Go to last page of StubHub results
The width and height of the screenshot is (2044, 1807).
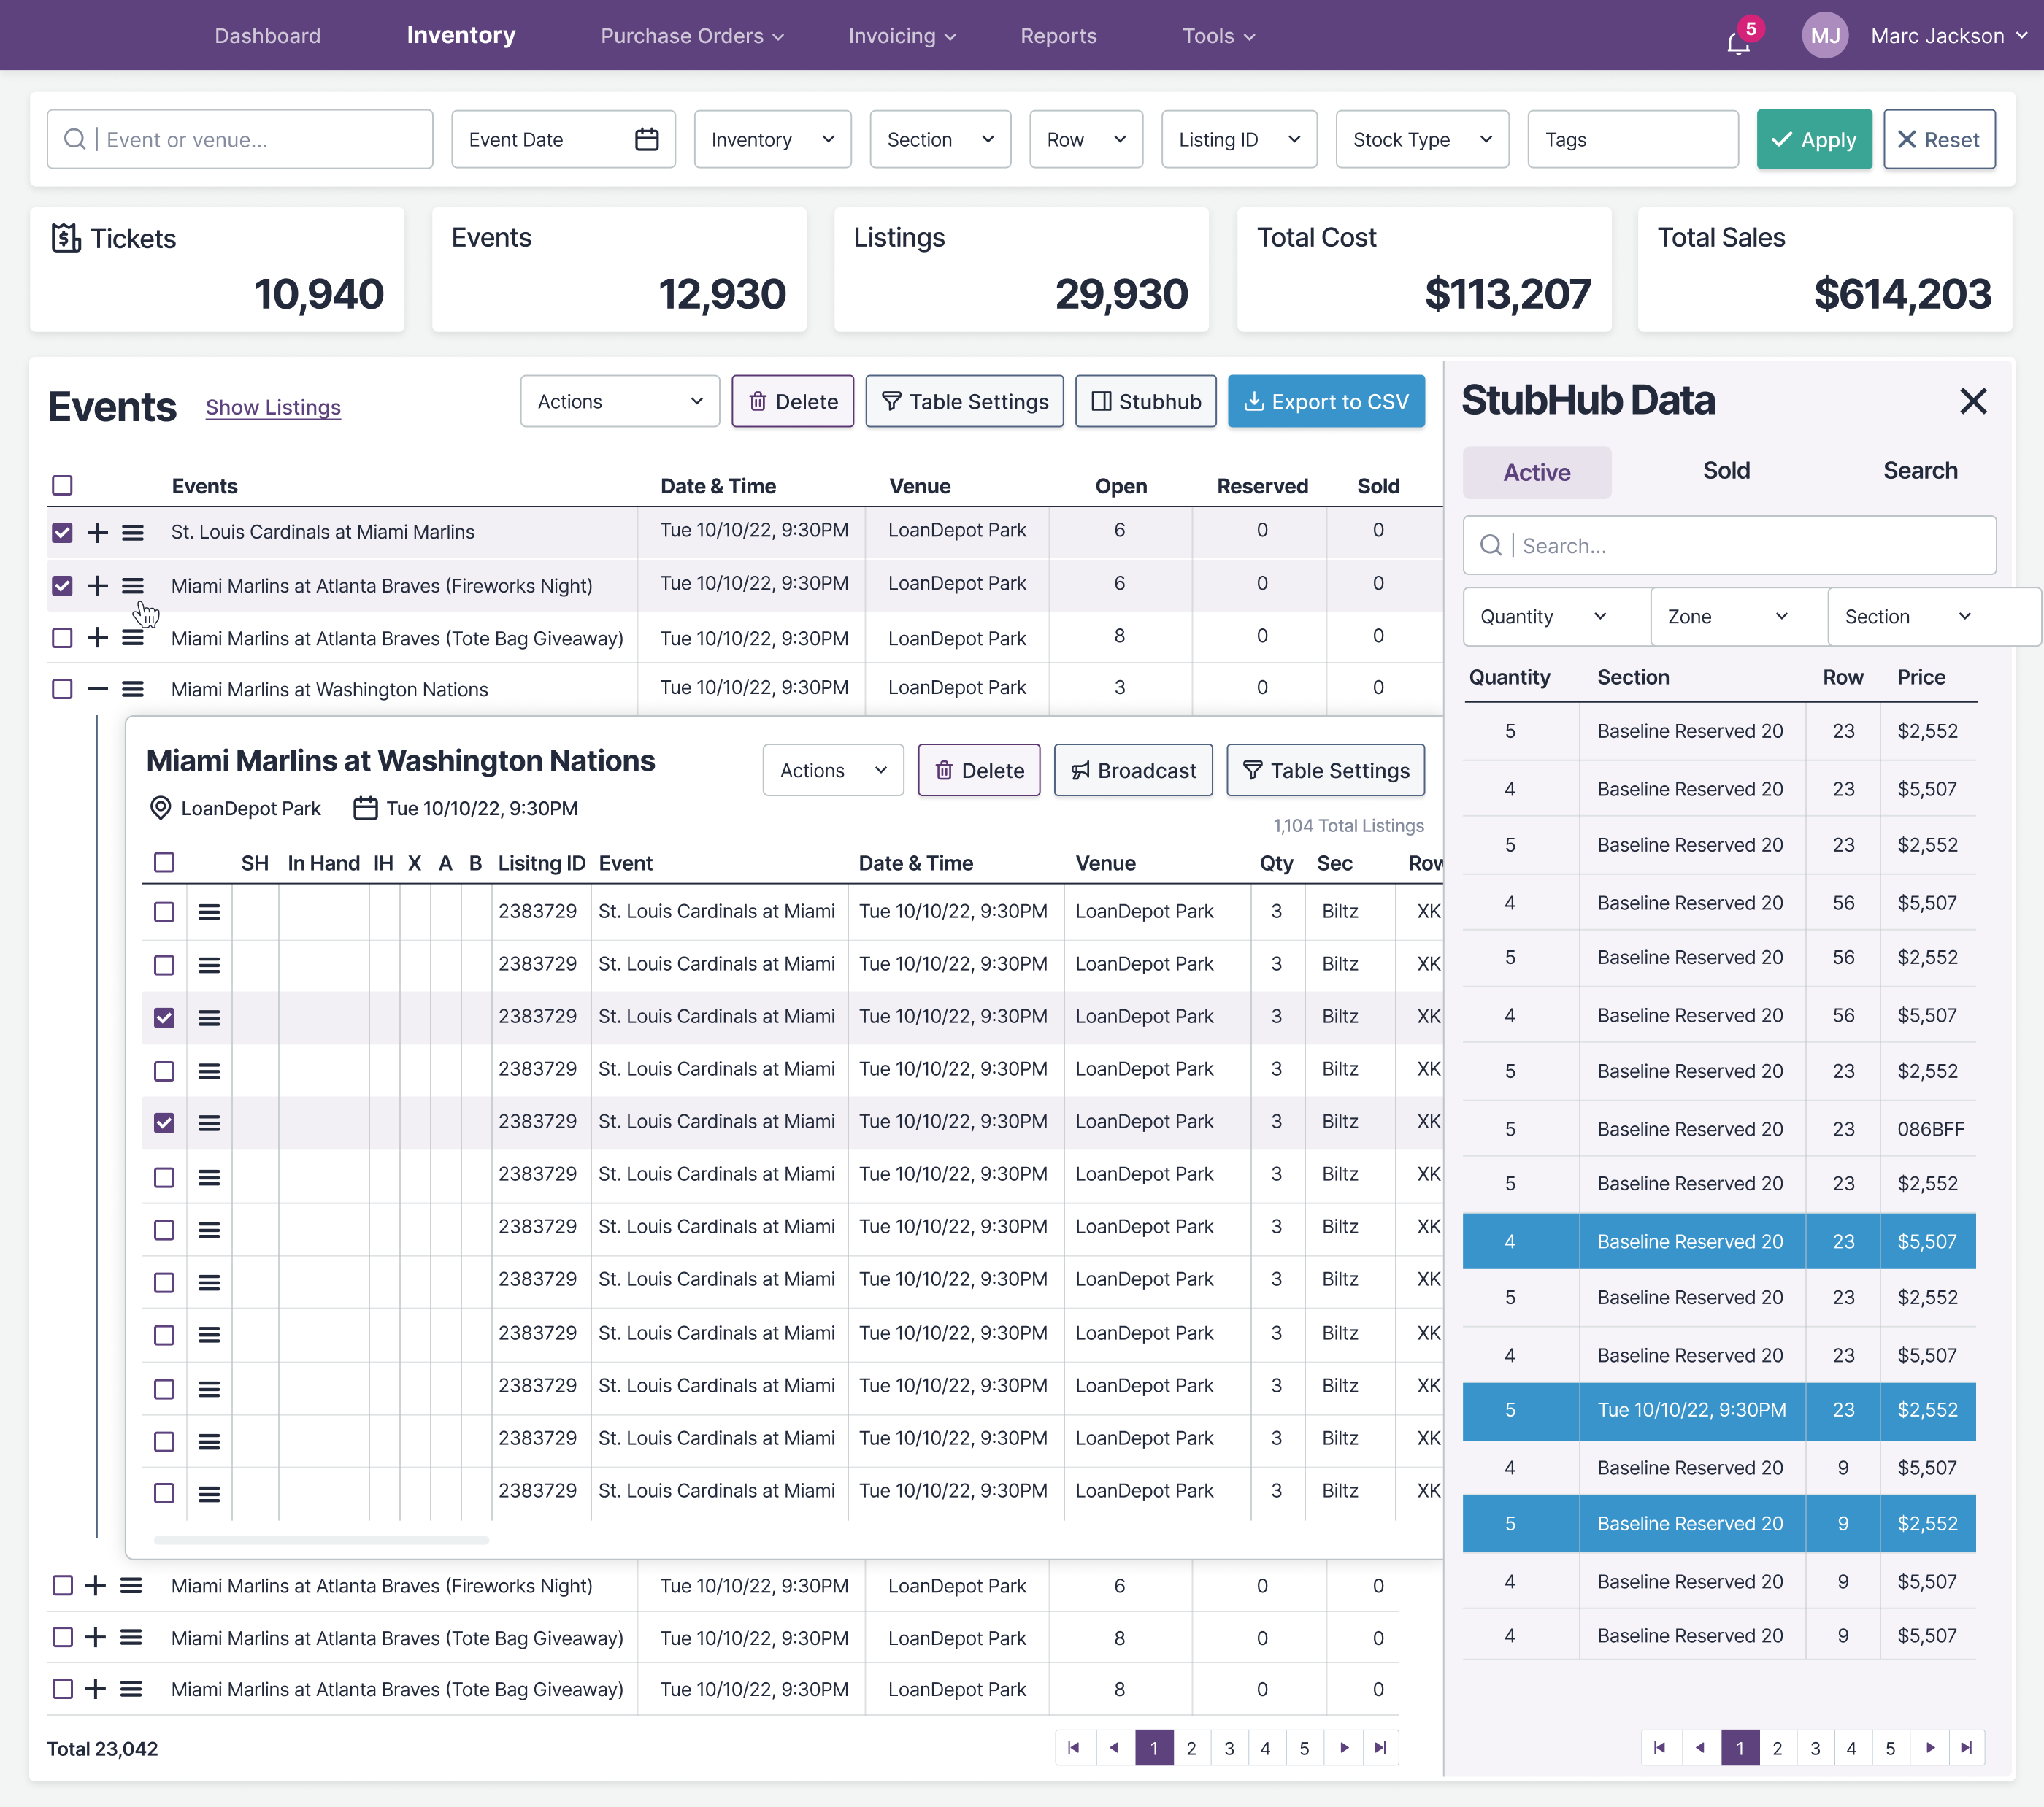point(1966,1747)
